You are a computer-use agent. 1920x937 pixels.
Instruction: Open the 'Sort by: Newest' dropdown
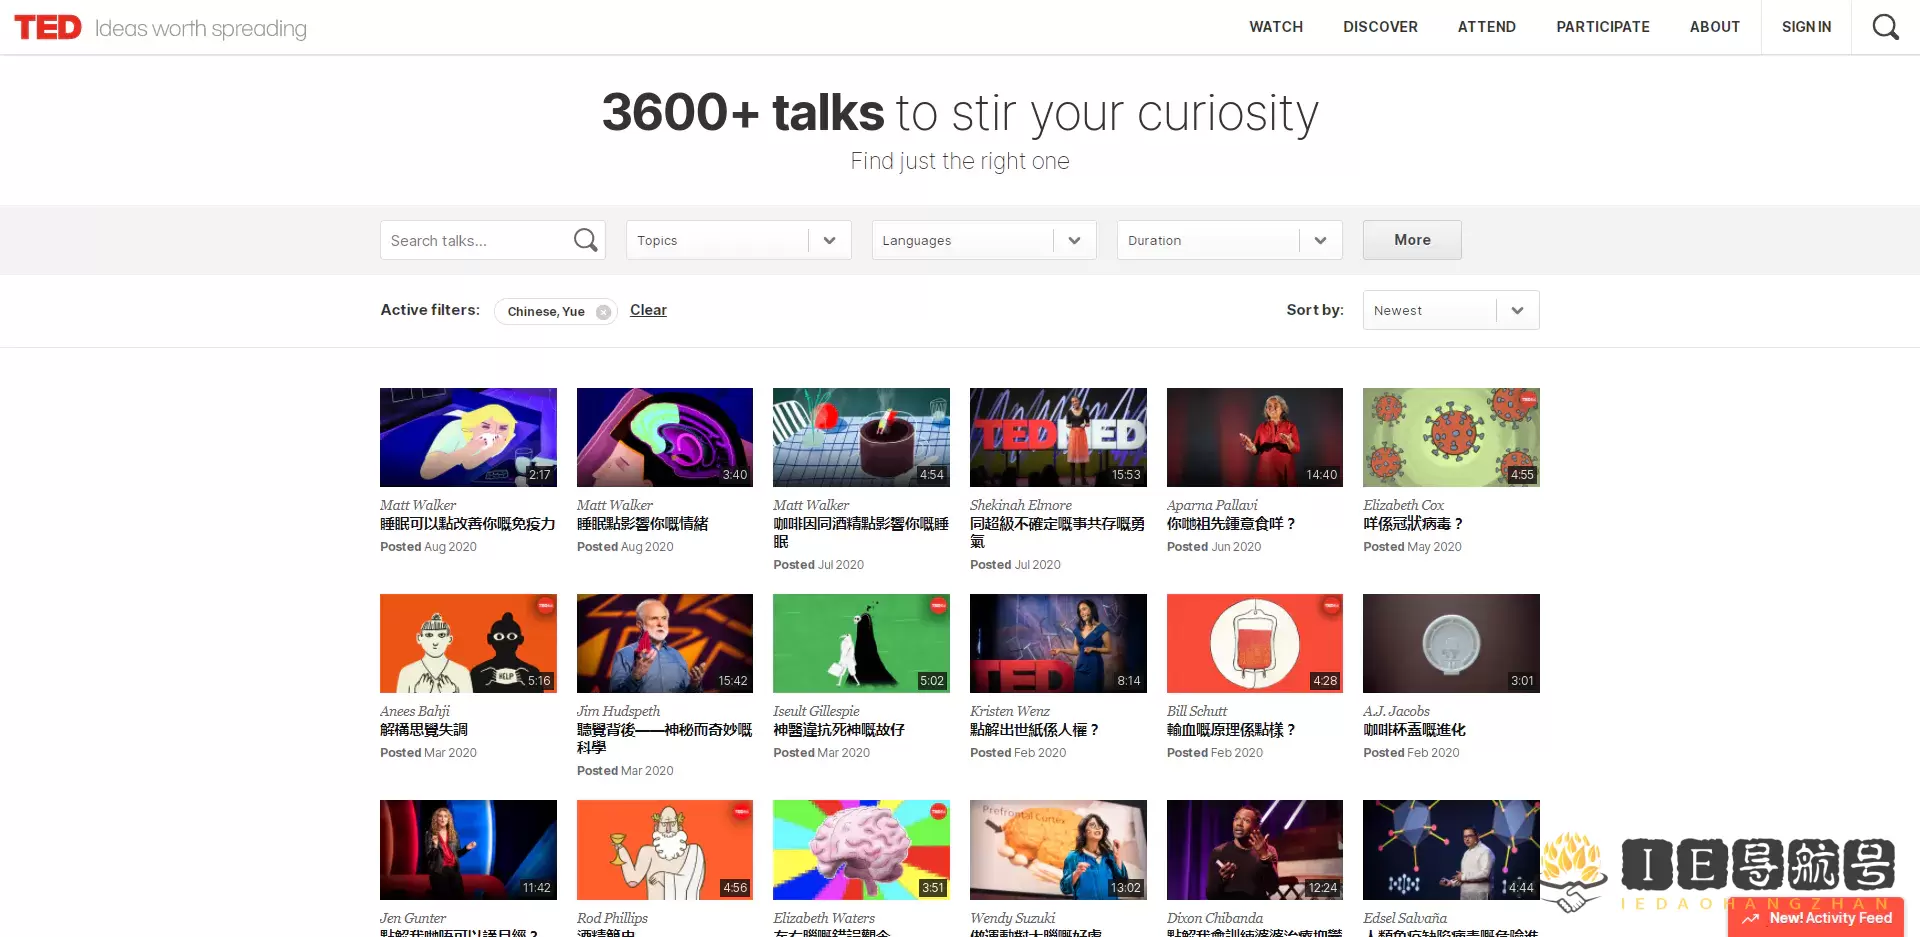coord(1450,310)
